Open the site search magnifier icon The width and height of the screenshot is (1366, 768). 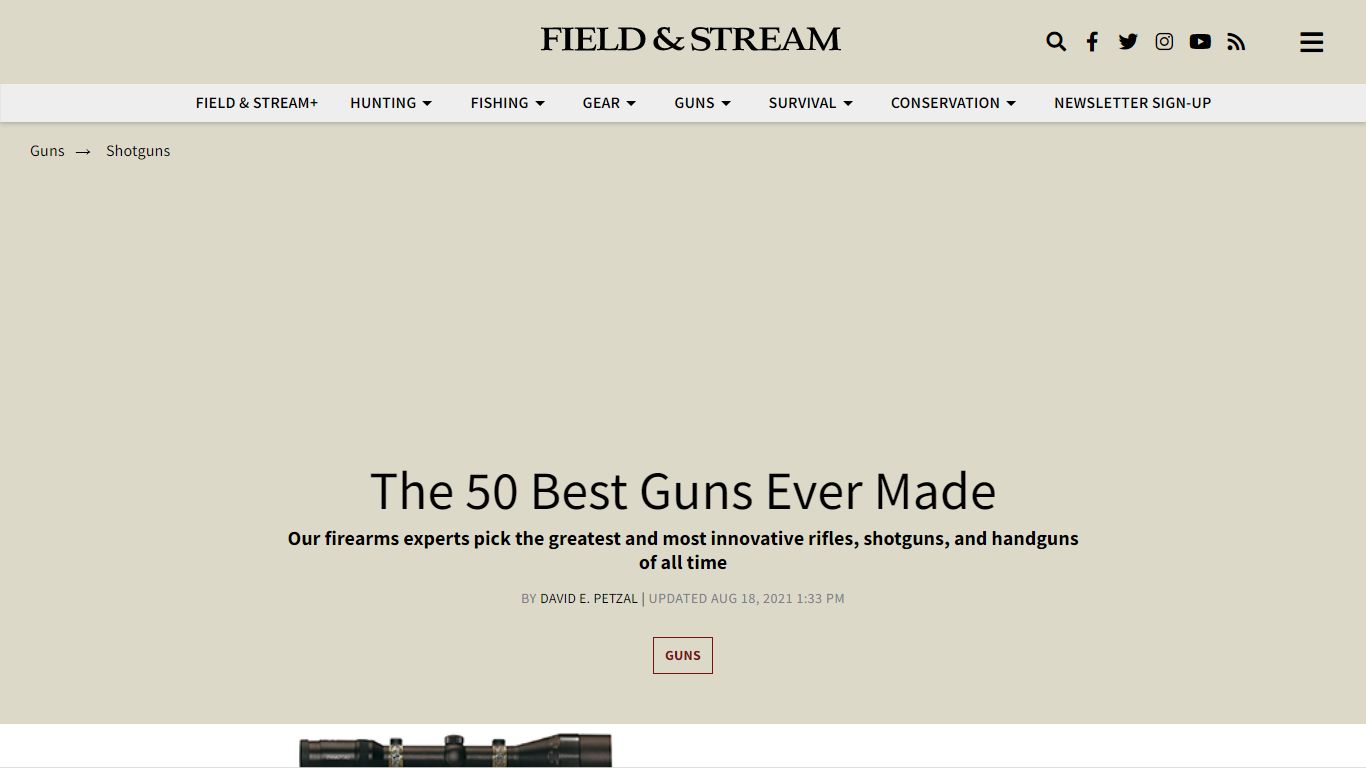click(x=1056, y=41)
